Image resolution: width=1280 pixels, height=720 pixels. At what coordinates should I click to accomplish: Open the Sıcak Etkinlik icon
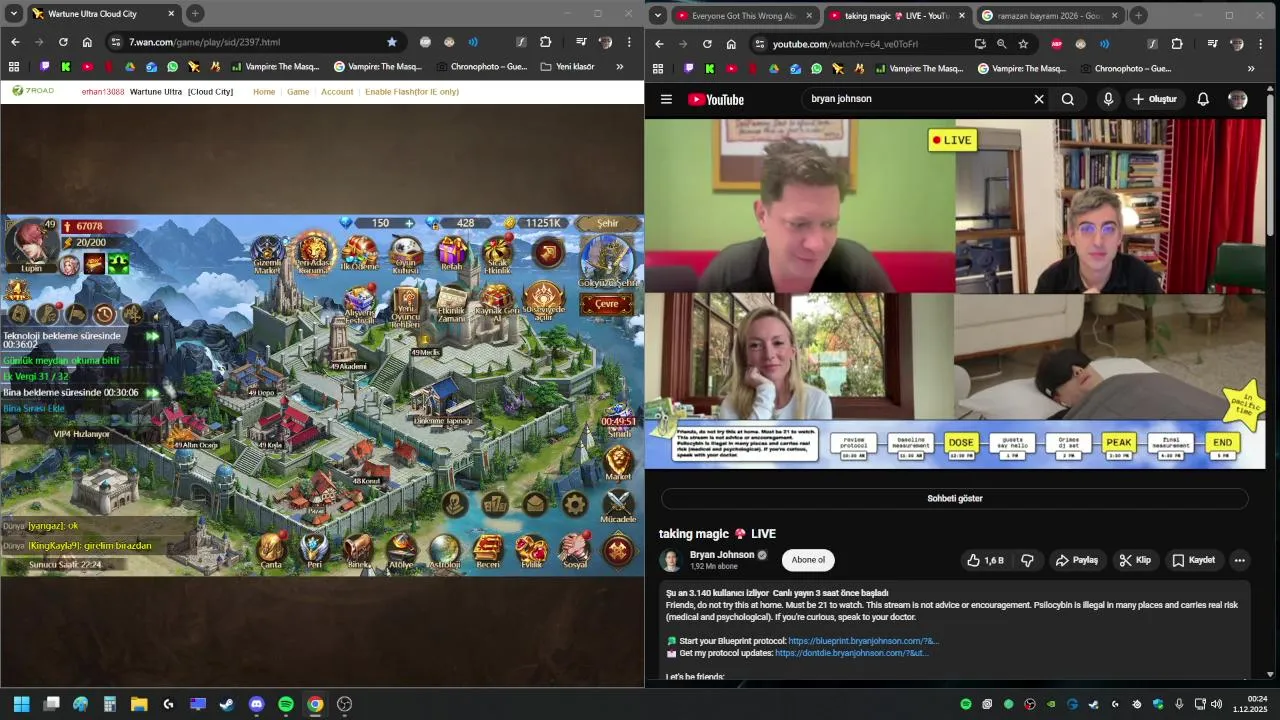(498, 254)
